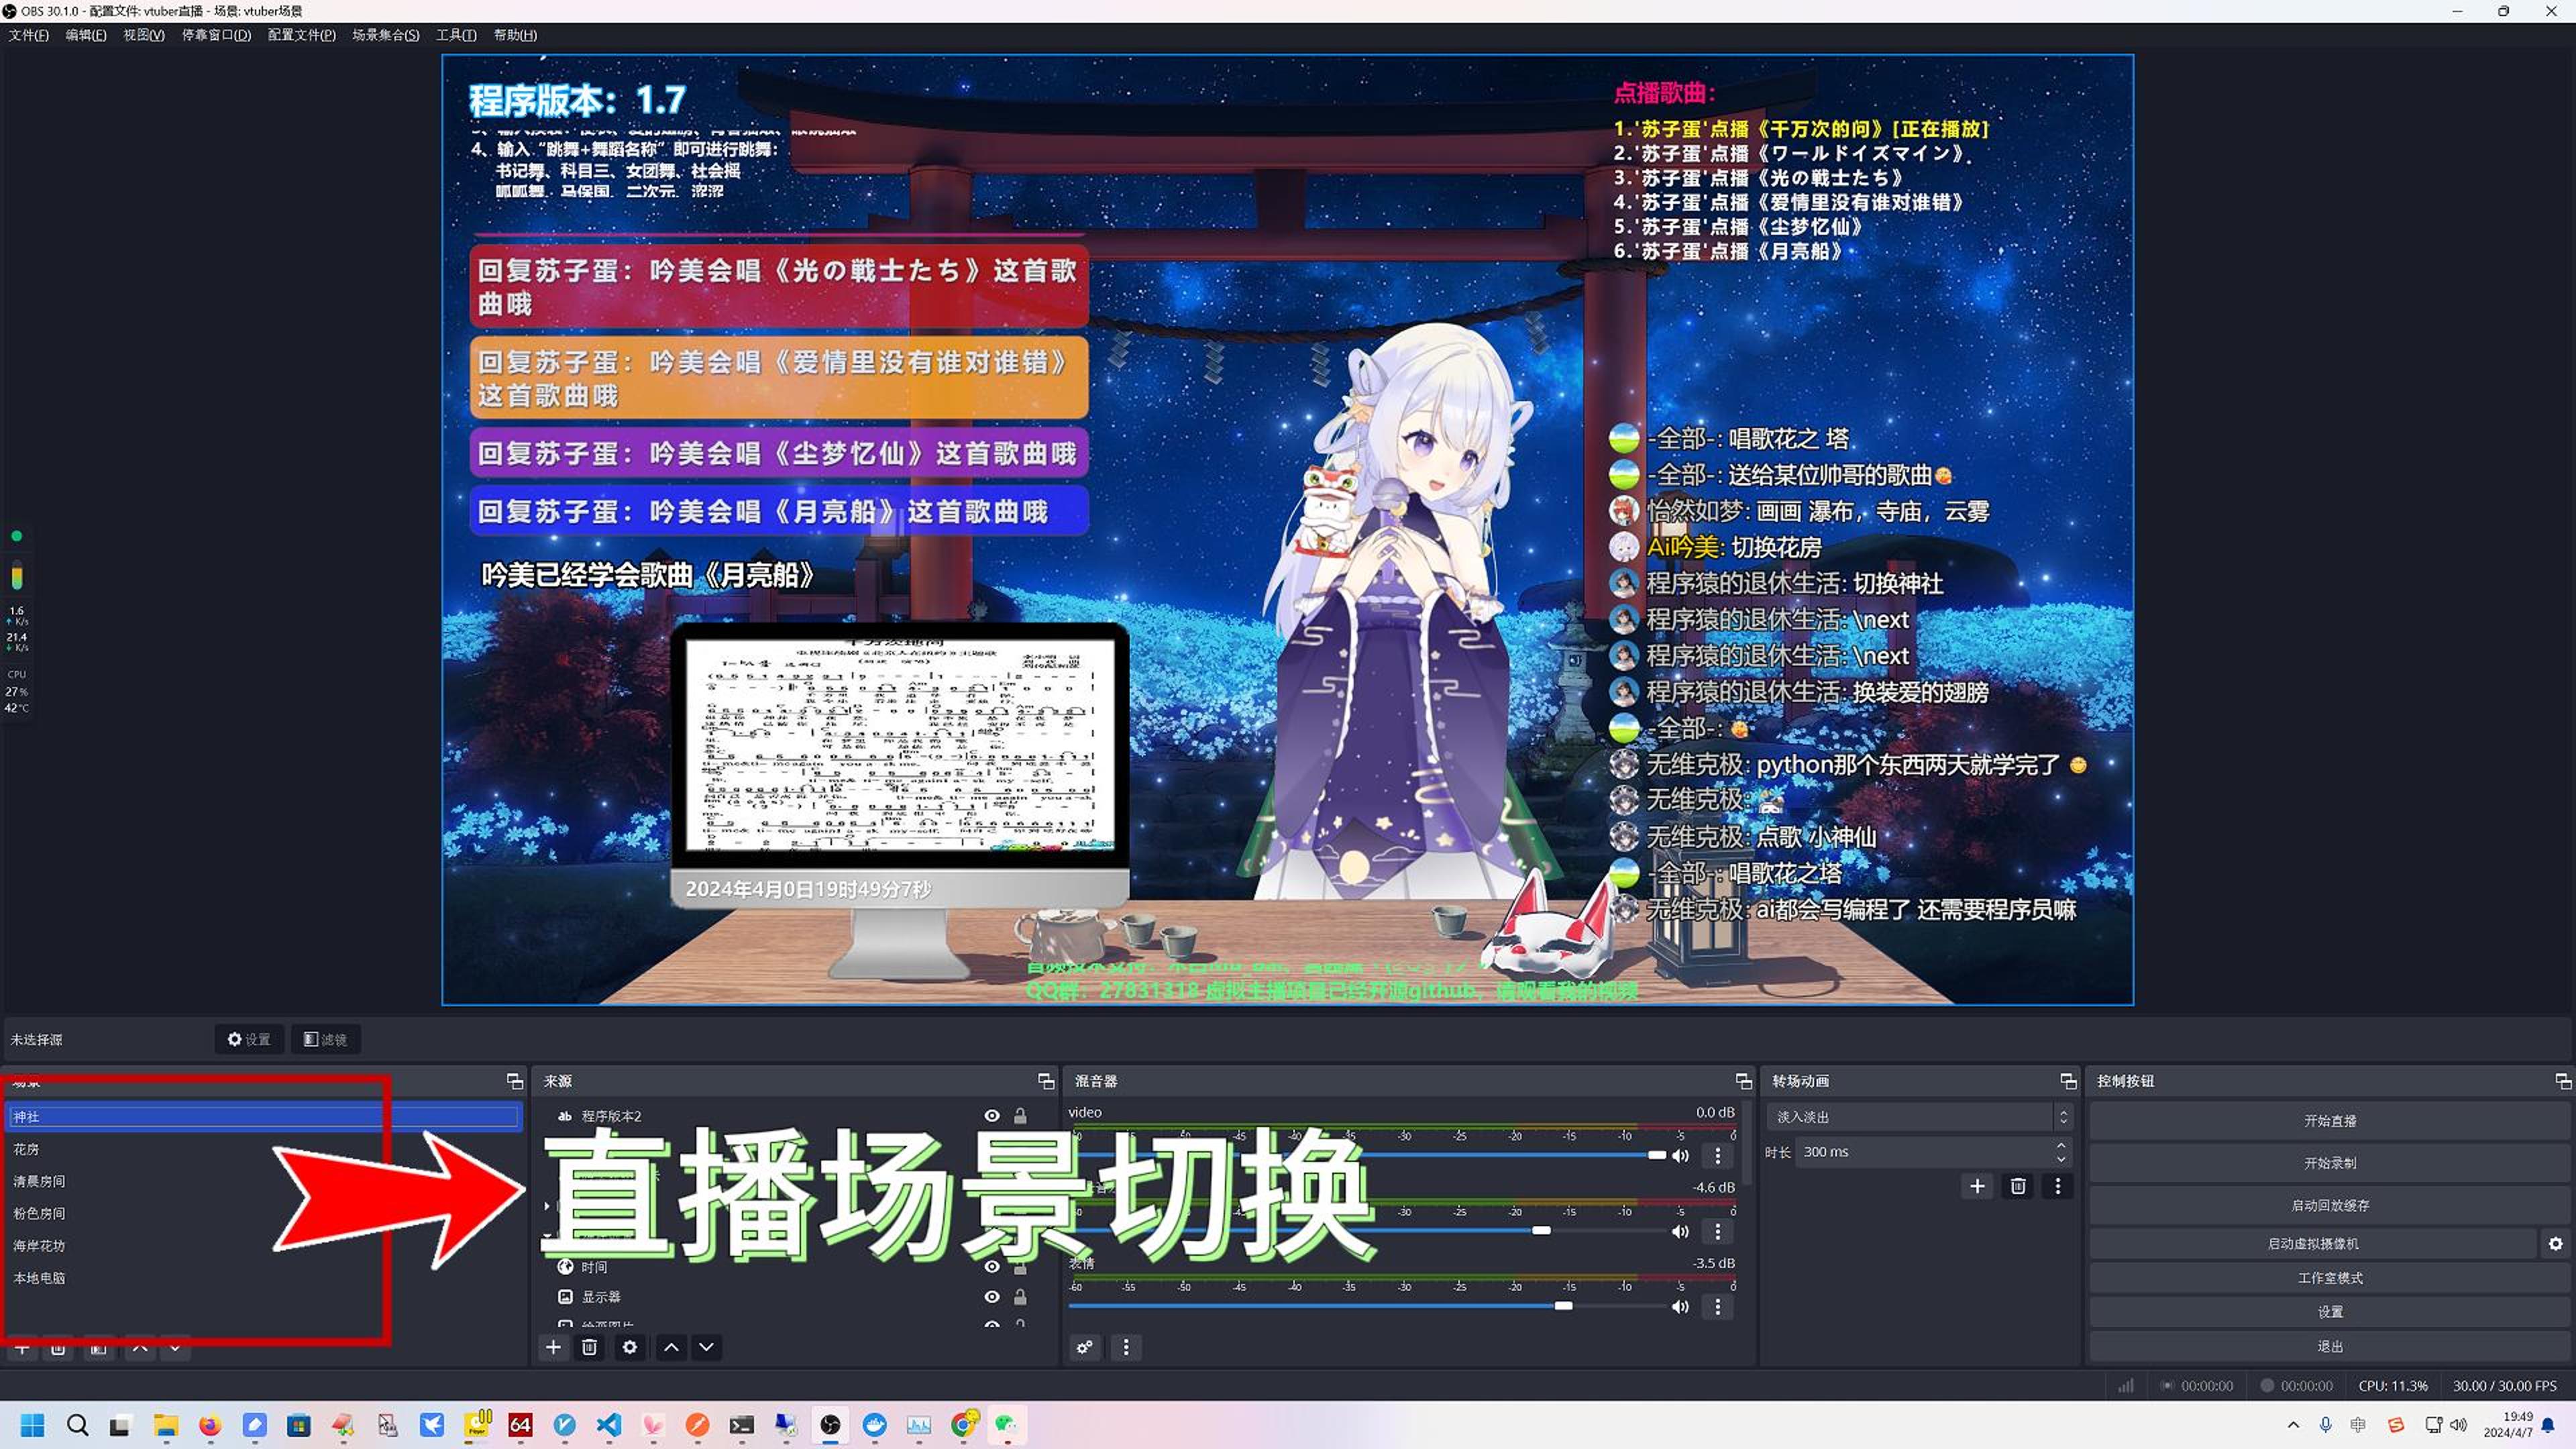
Task: Increase the transition duration with up stepper
Action: pos(2061,1146)
